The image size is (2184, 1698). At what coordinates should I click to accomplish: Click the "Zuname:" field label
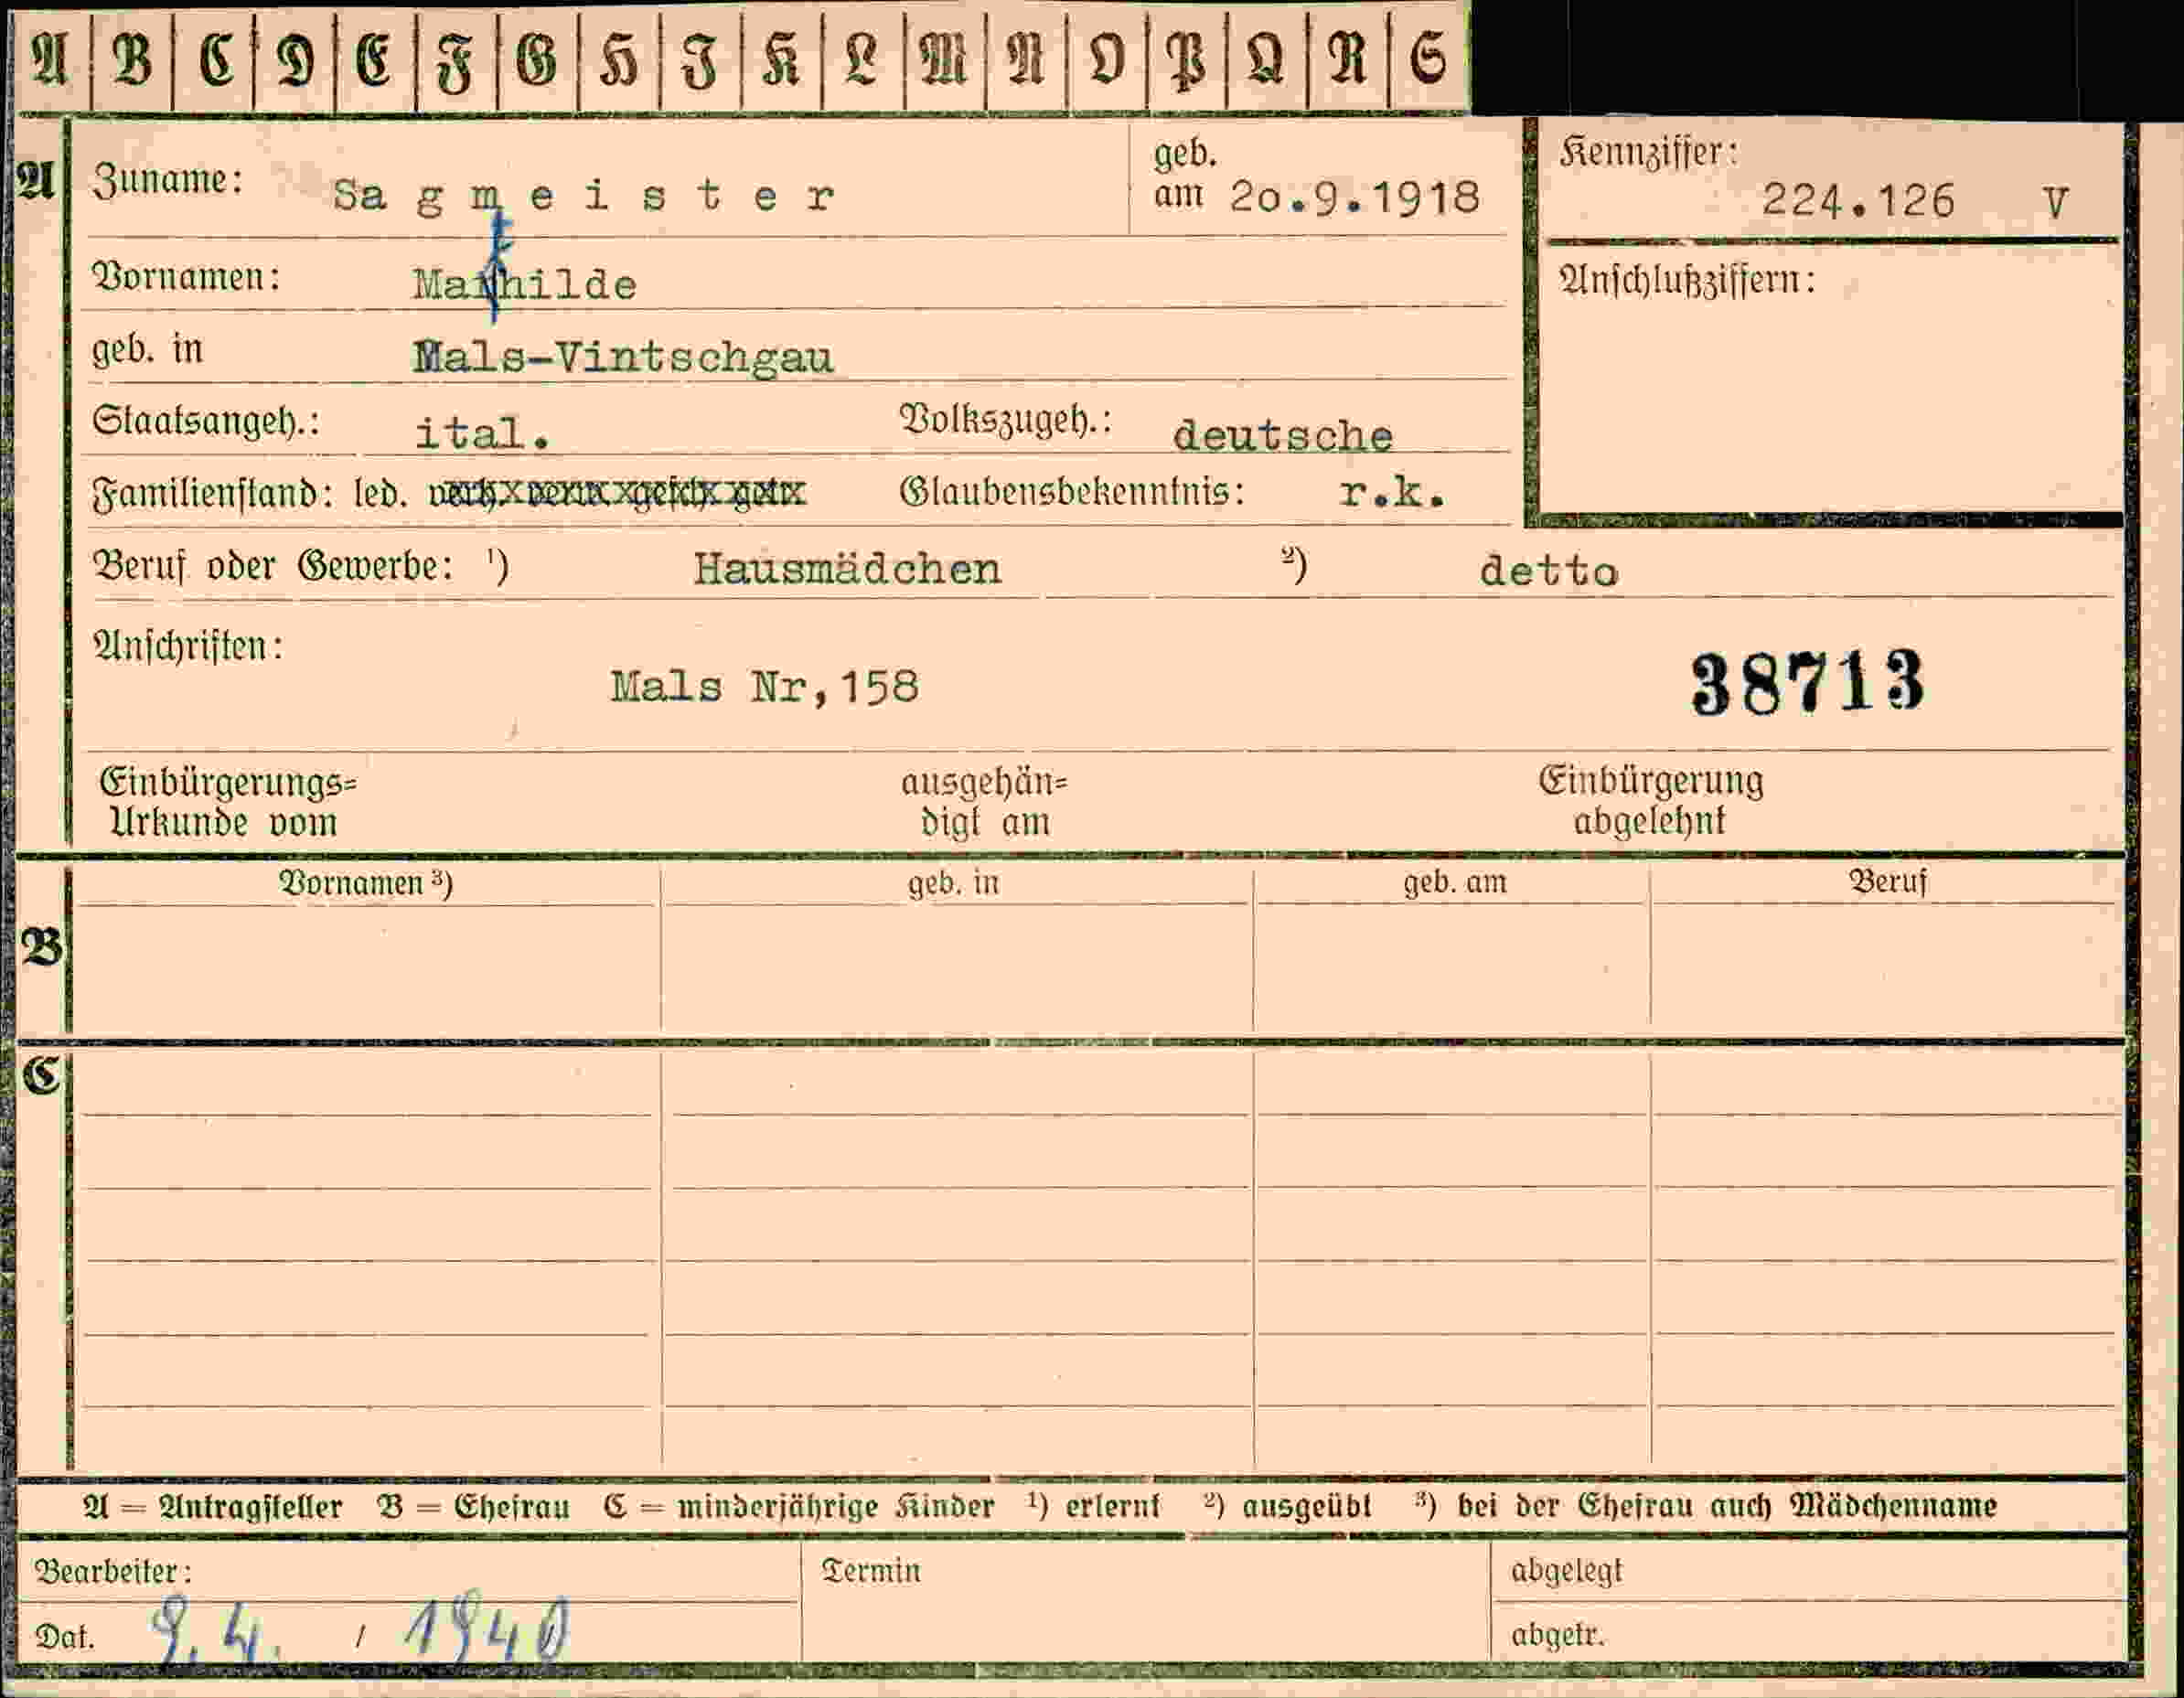coord(167,181)
